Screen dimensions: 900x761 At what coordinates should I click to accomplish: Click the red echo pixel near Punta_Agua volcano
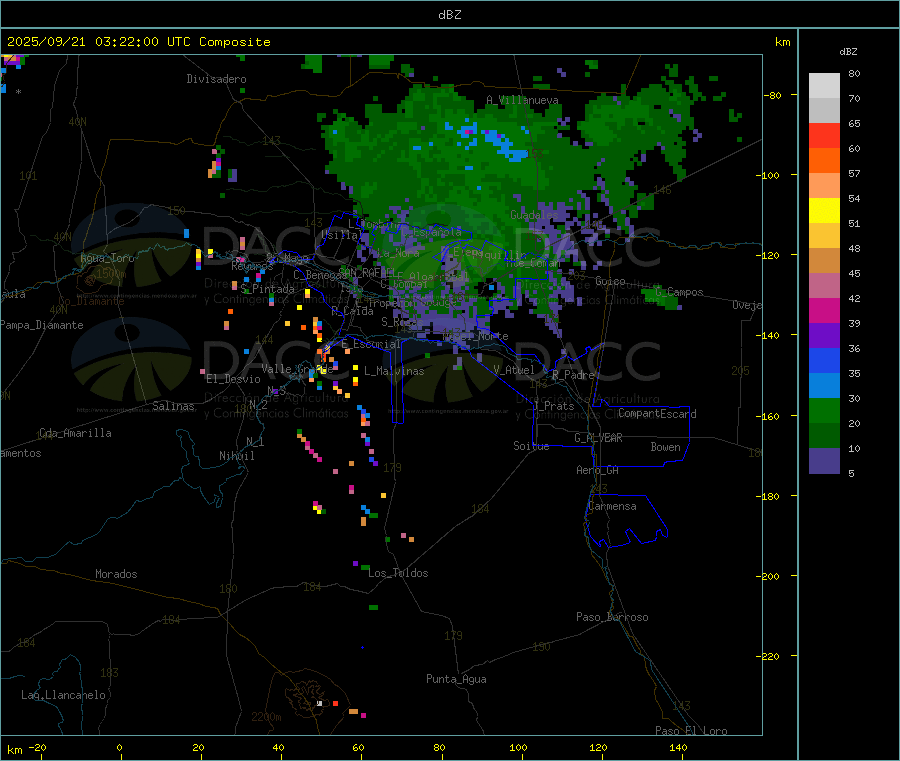tap(336, 703)
